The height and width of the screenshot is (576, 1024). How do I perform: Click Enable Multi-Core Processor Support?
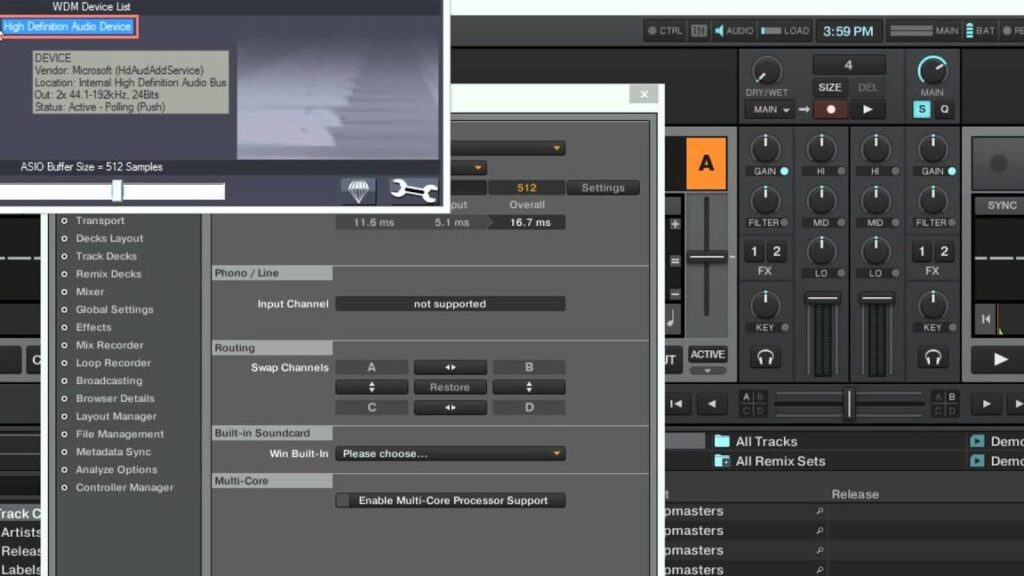point(450,500)
